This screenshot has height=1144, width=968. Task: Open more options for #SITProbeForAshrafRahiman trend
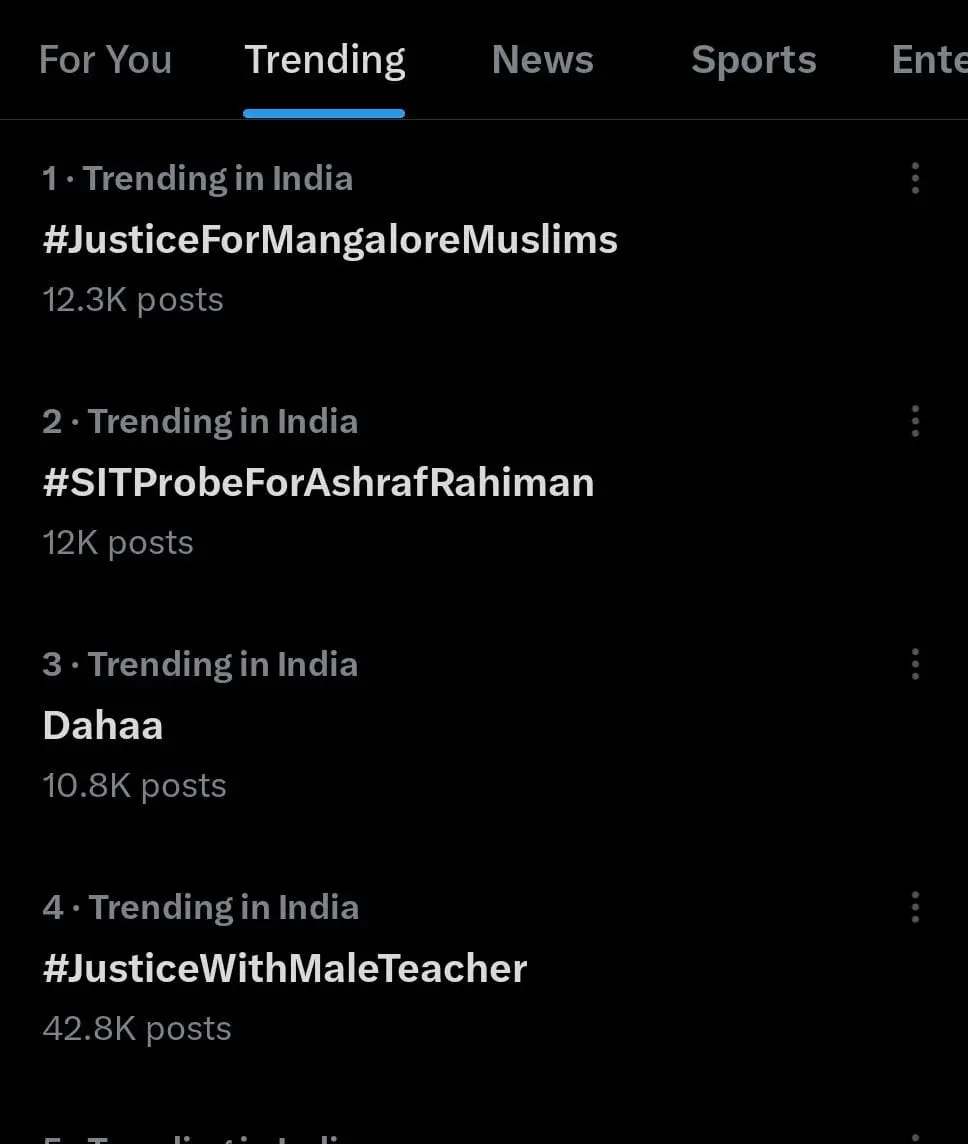point(915,421)
